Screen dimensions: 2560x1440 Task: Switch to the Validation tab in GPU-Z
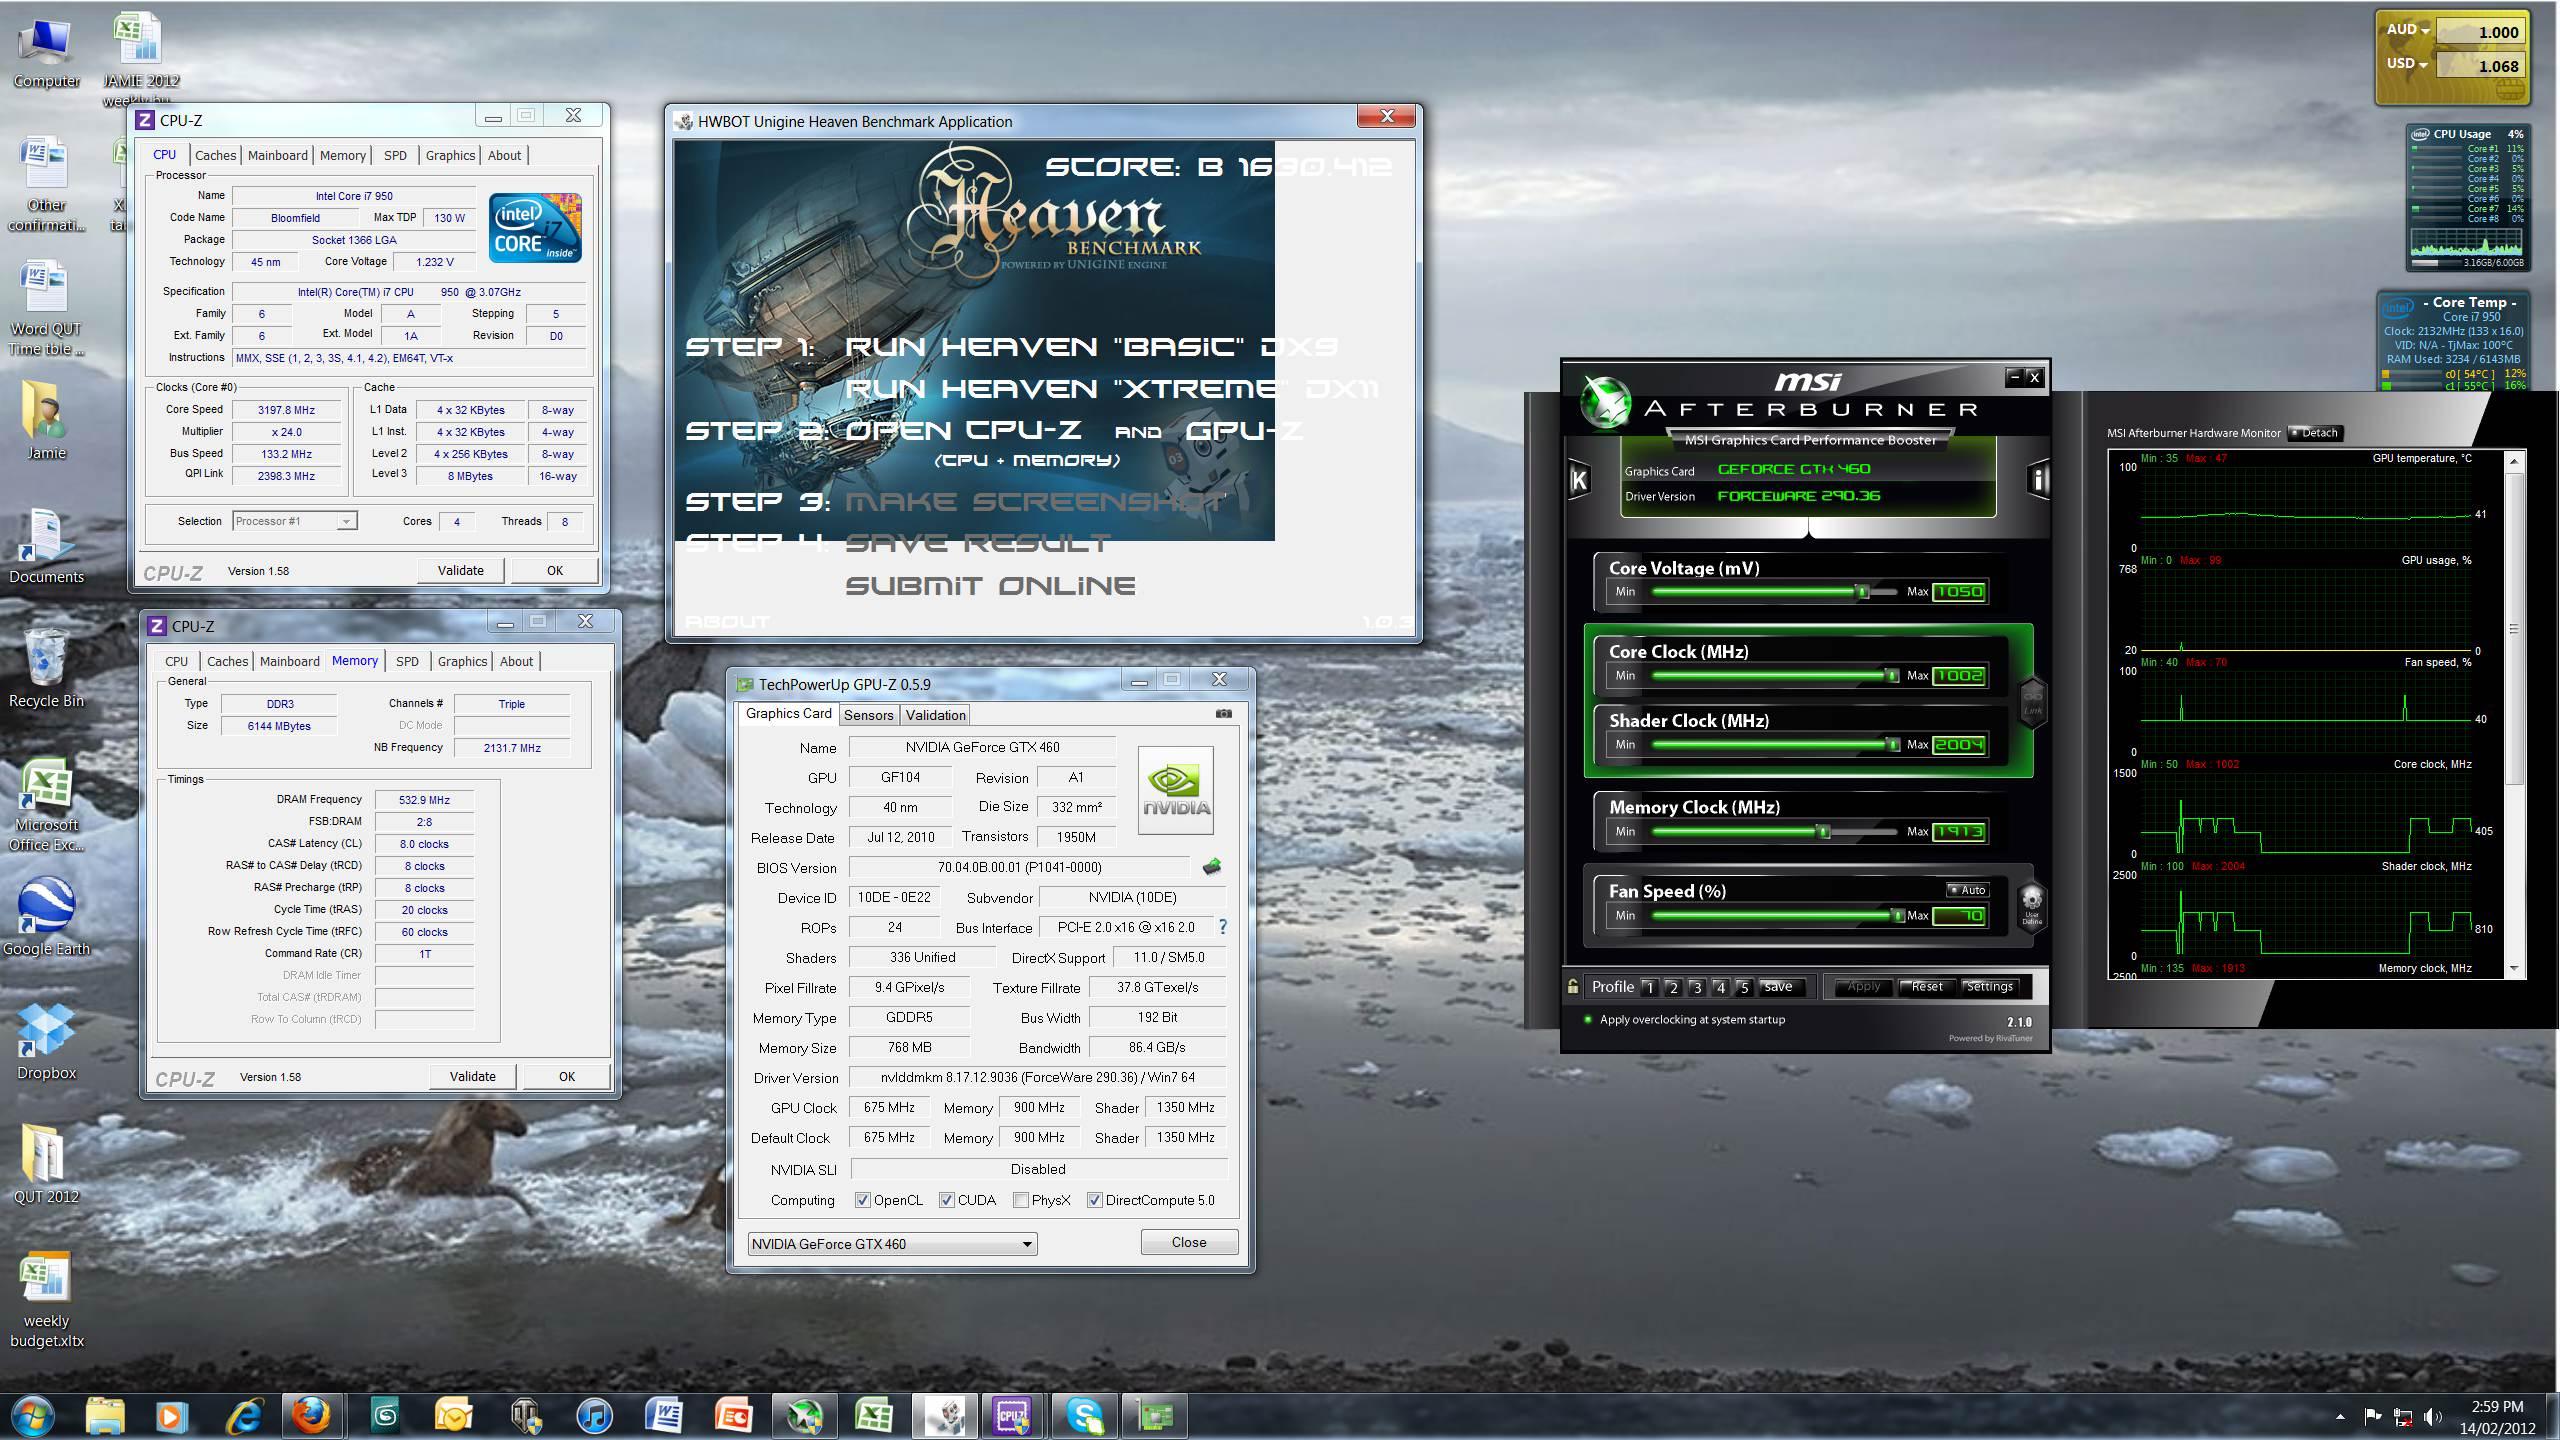click(x=935, y=715)
